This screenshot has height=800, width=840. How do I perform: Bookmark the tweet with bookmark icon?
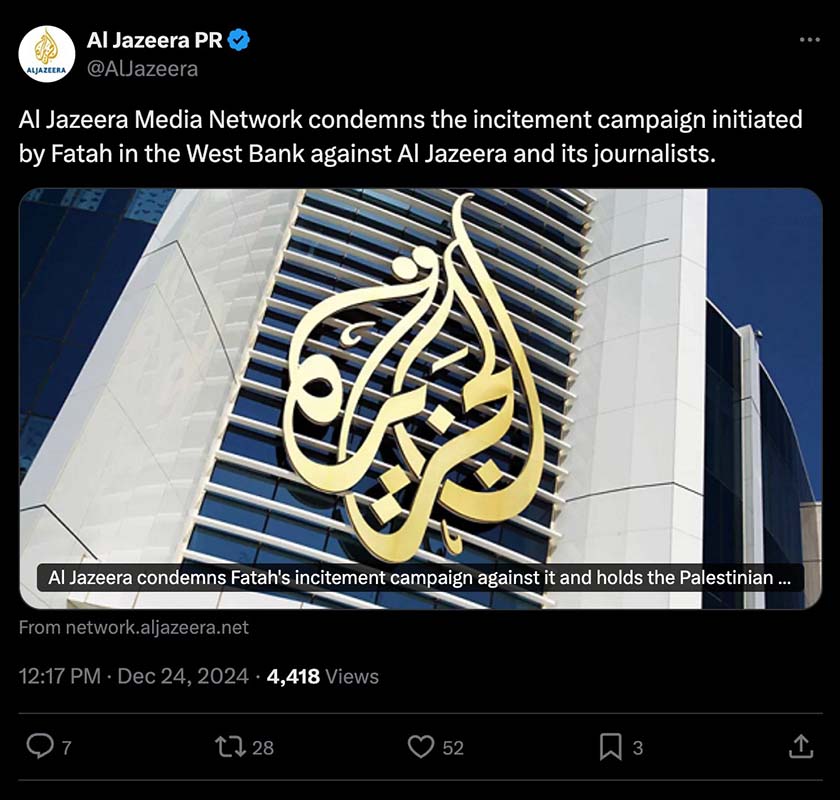click(x=611, y=747)
